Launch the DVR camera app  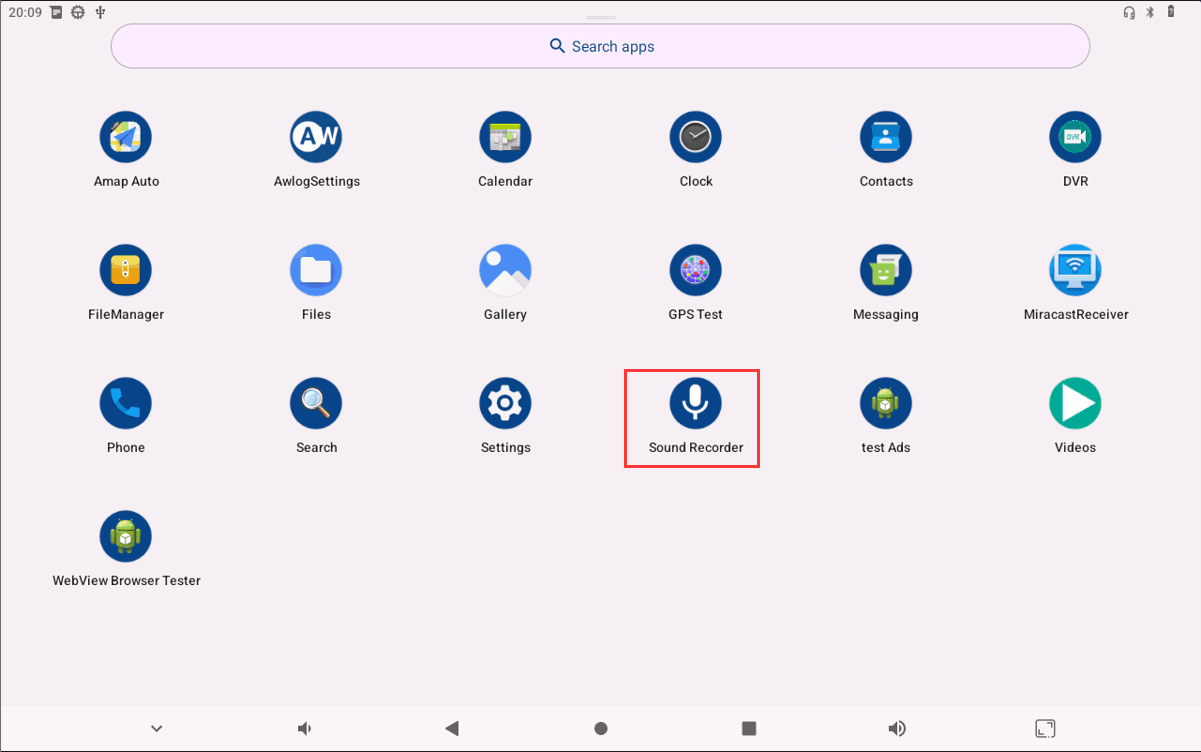pos(1075,137)
